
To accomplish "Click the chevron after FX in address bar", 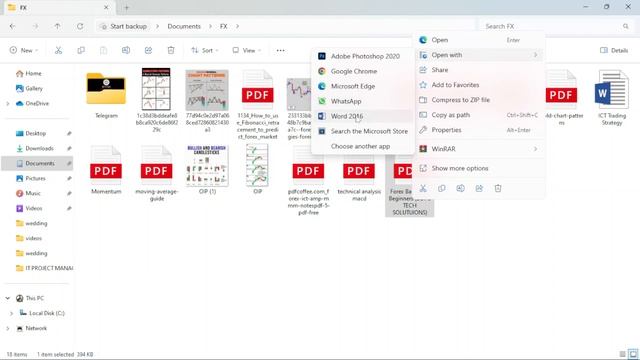I will click(x=237, y=26).
